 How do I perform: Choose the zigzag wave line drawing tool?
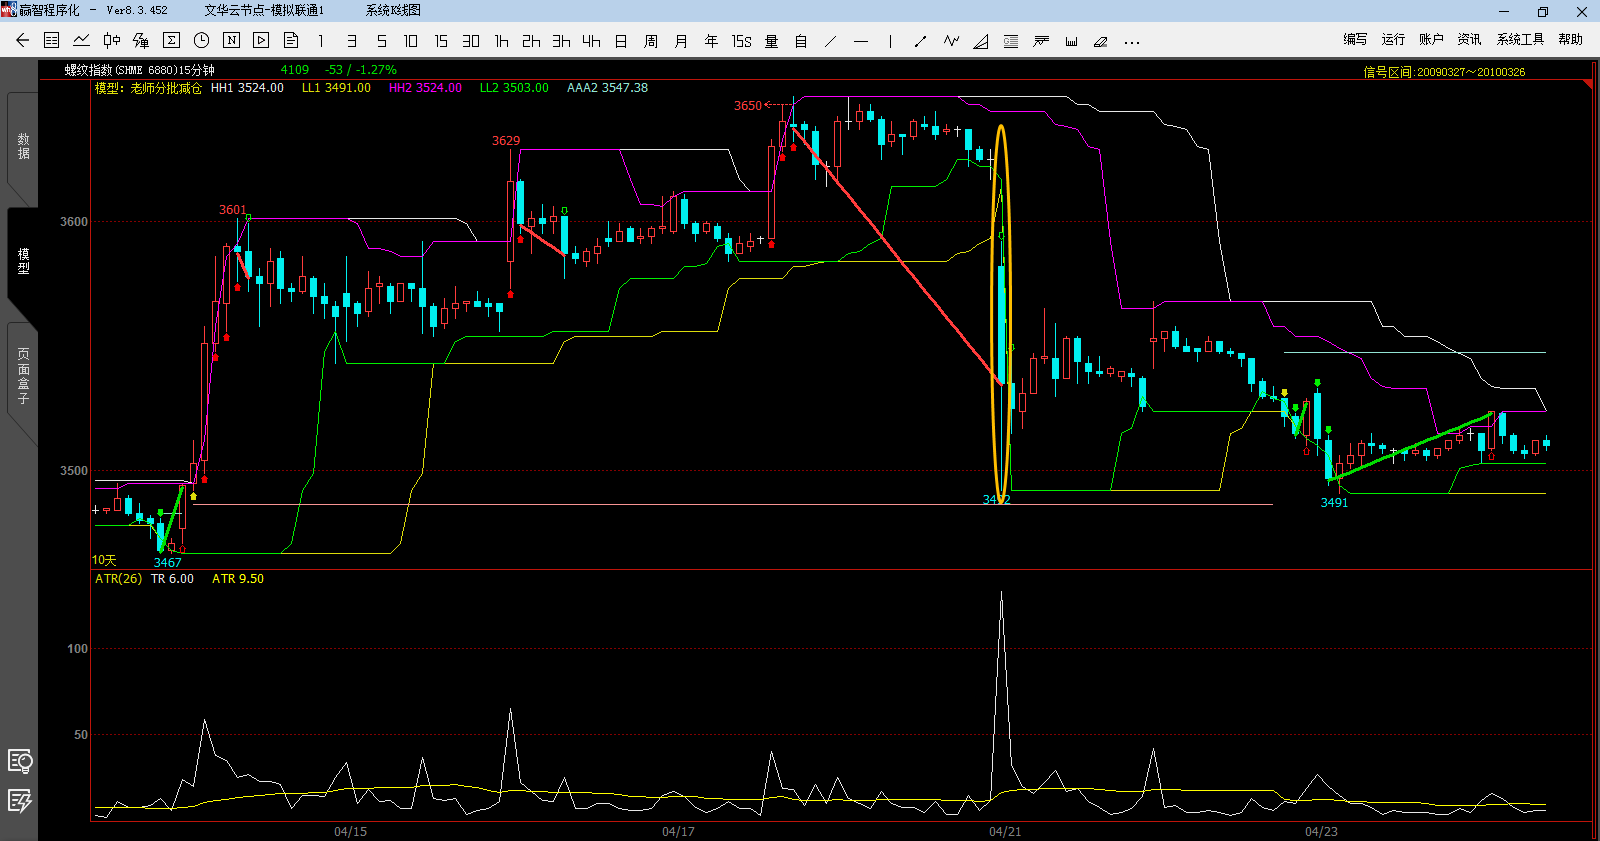click(951, 41)
